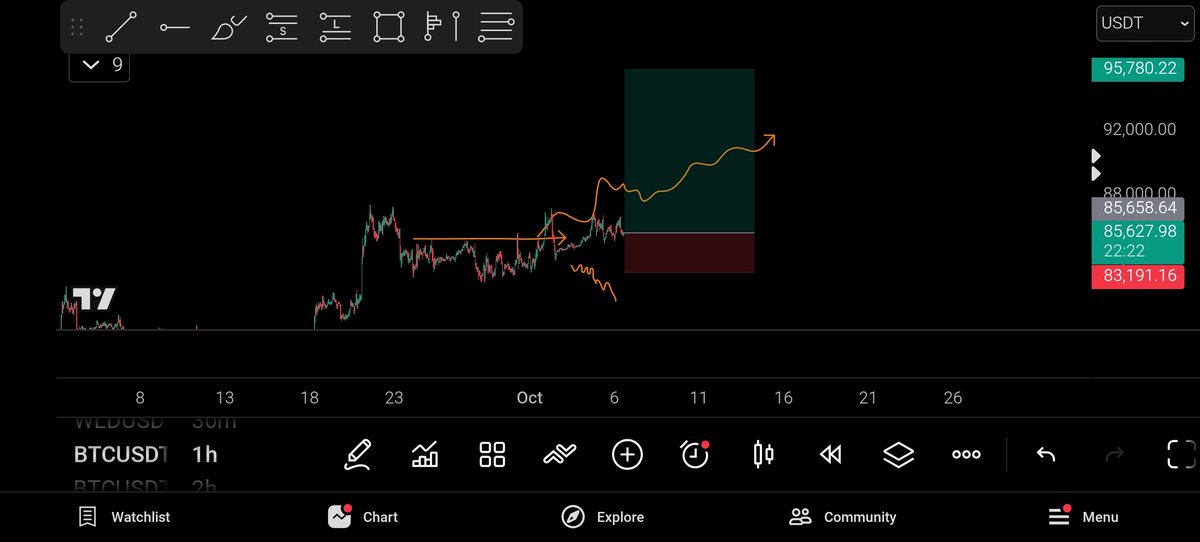Open the USDT currency dropdown
This screenshot has width=1200, height=542.
coord(1144,22)
